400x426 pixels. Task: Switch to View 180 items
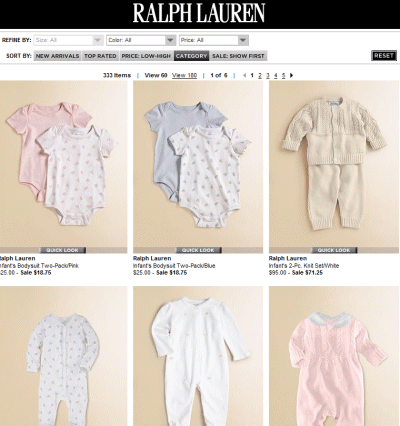pyautogui.click(x=184, y=75)
